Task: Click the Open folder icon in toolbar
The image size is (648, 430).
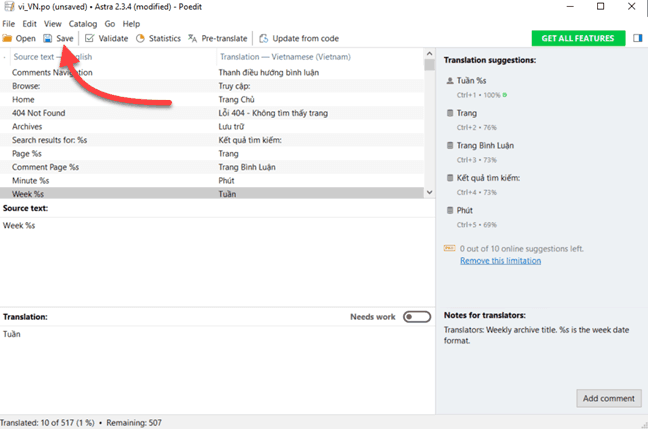Action: [x=8, y=38]
